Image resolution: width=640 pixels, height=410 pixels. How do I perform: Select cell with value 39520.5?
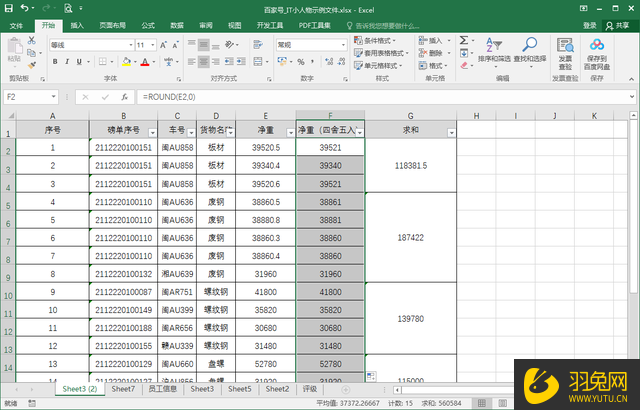click(x=265, y=147)
